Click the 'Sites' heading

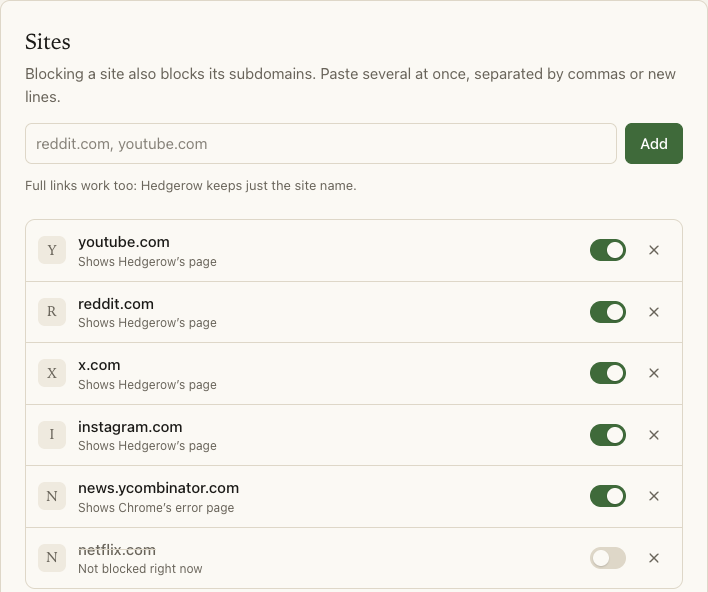click(x=48, y=42)
